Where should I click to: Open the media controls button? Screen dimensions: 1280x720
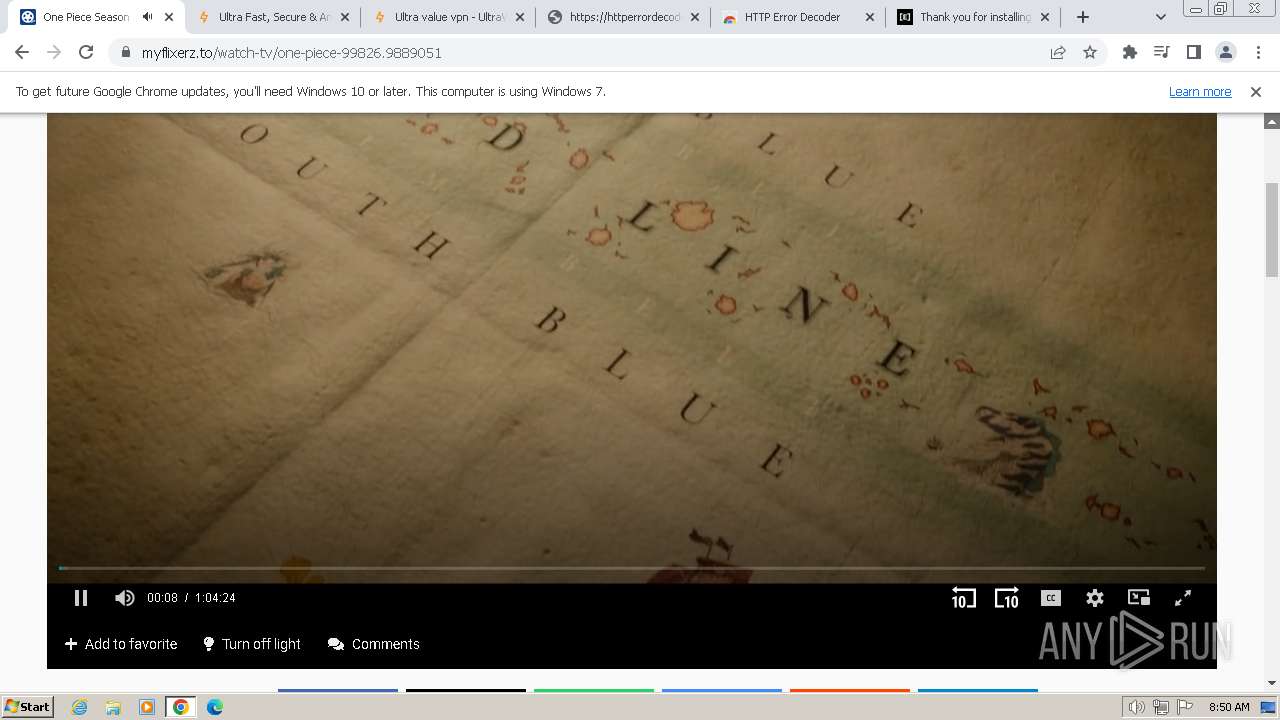[1161, 53]
